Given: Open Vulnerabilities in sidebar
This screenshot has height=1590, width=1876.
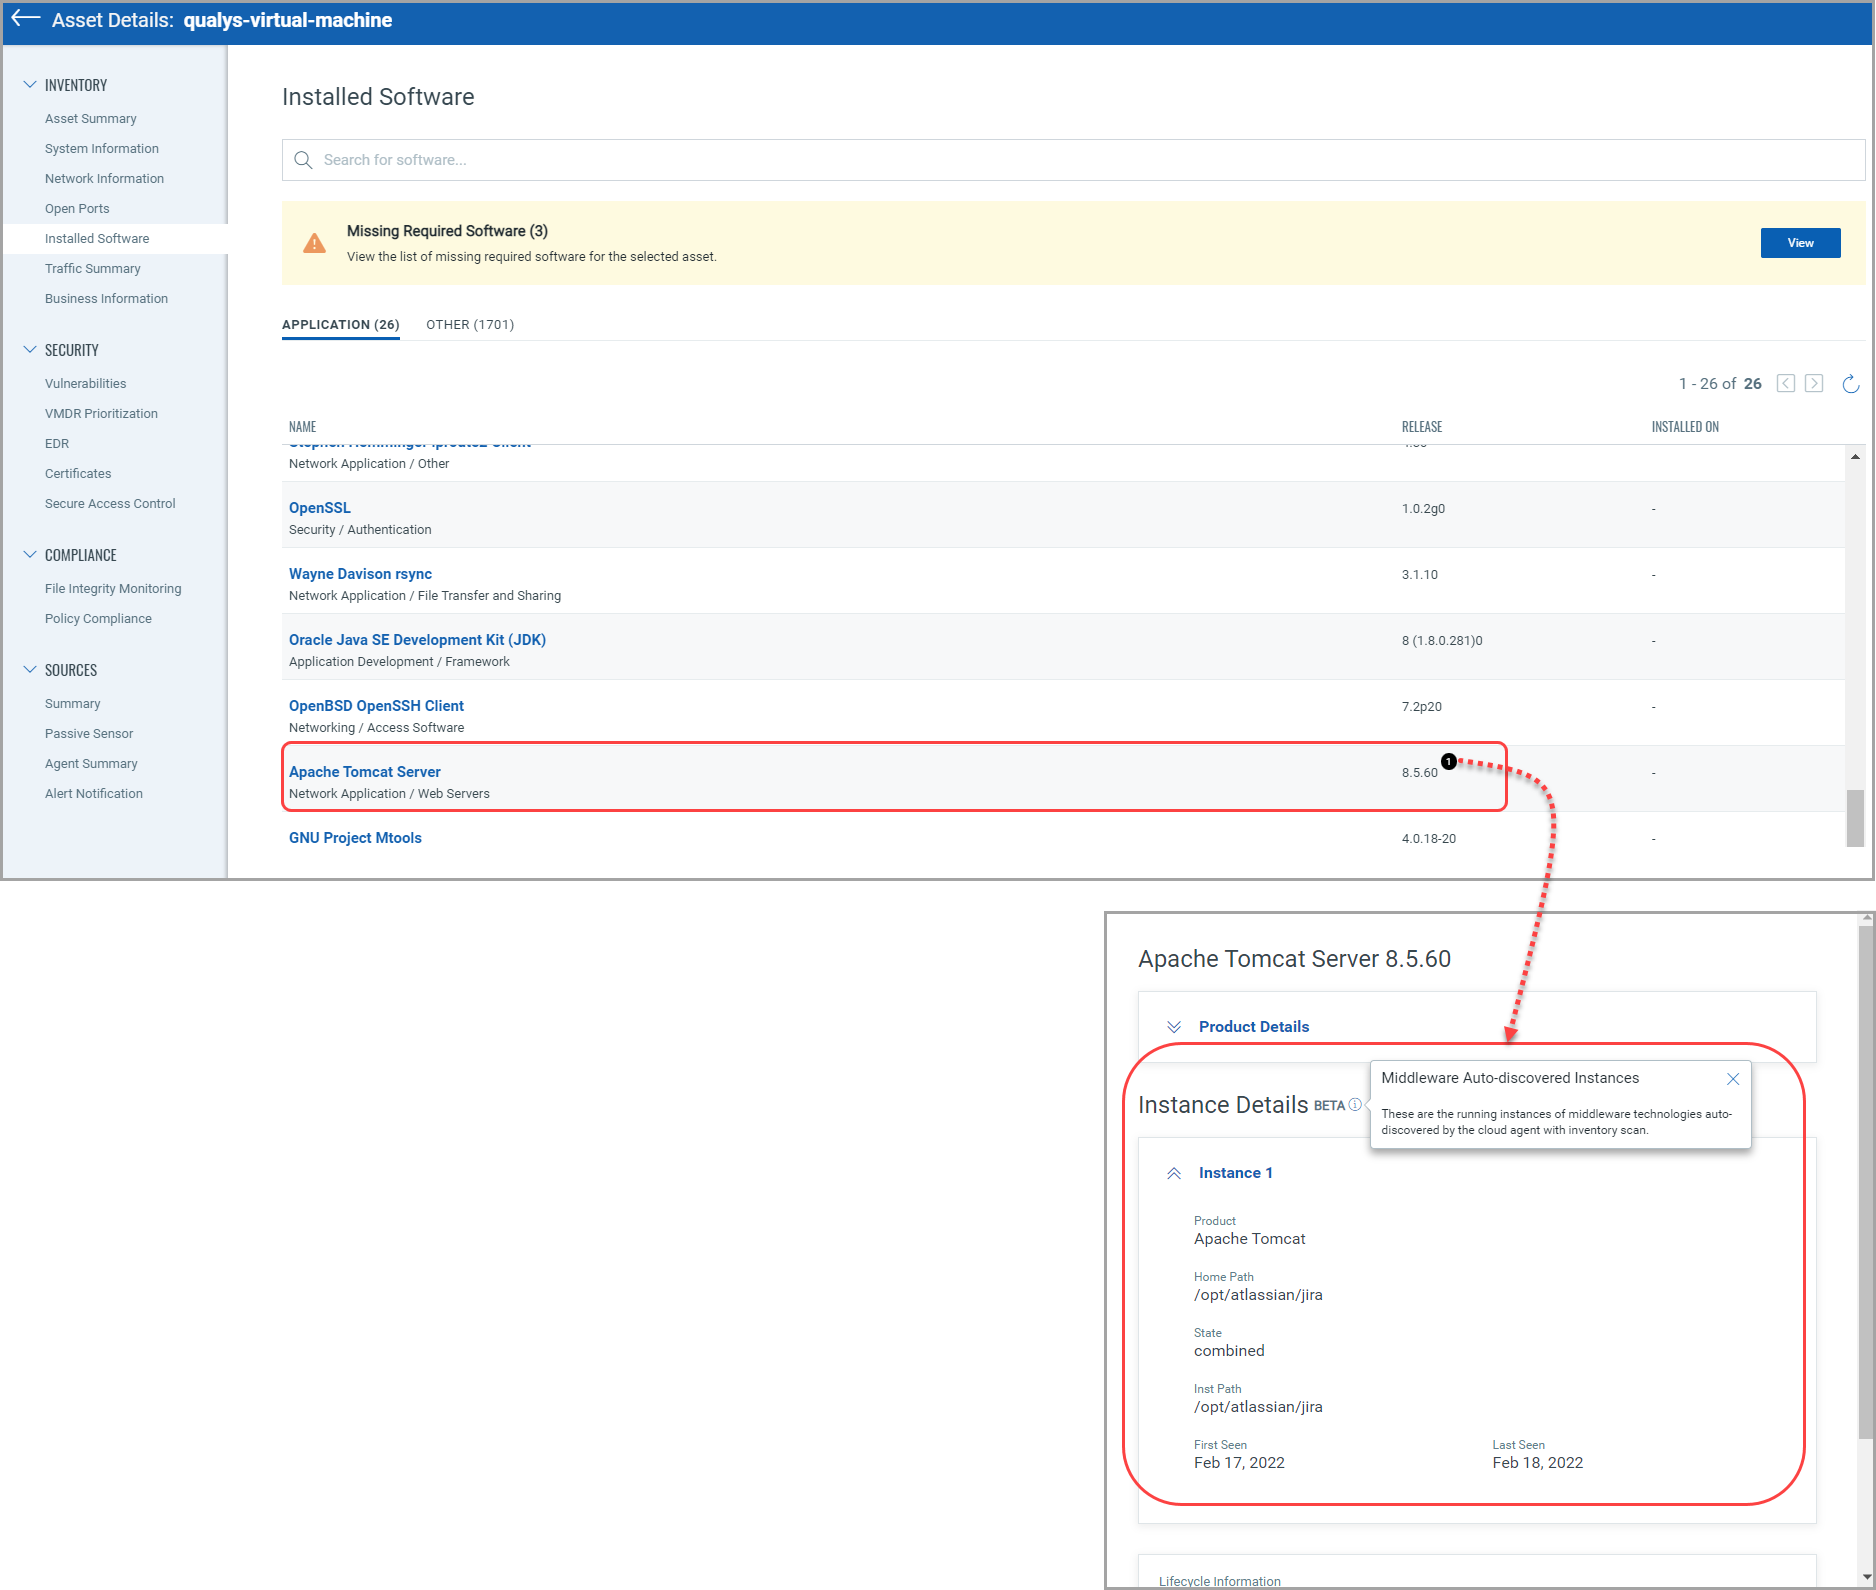Looking at the screenshot, I should [86, 383].
